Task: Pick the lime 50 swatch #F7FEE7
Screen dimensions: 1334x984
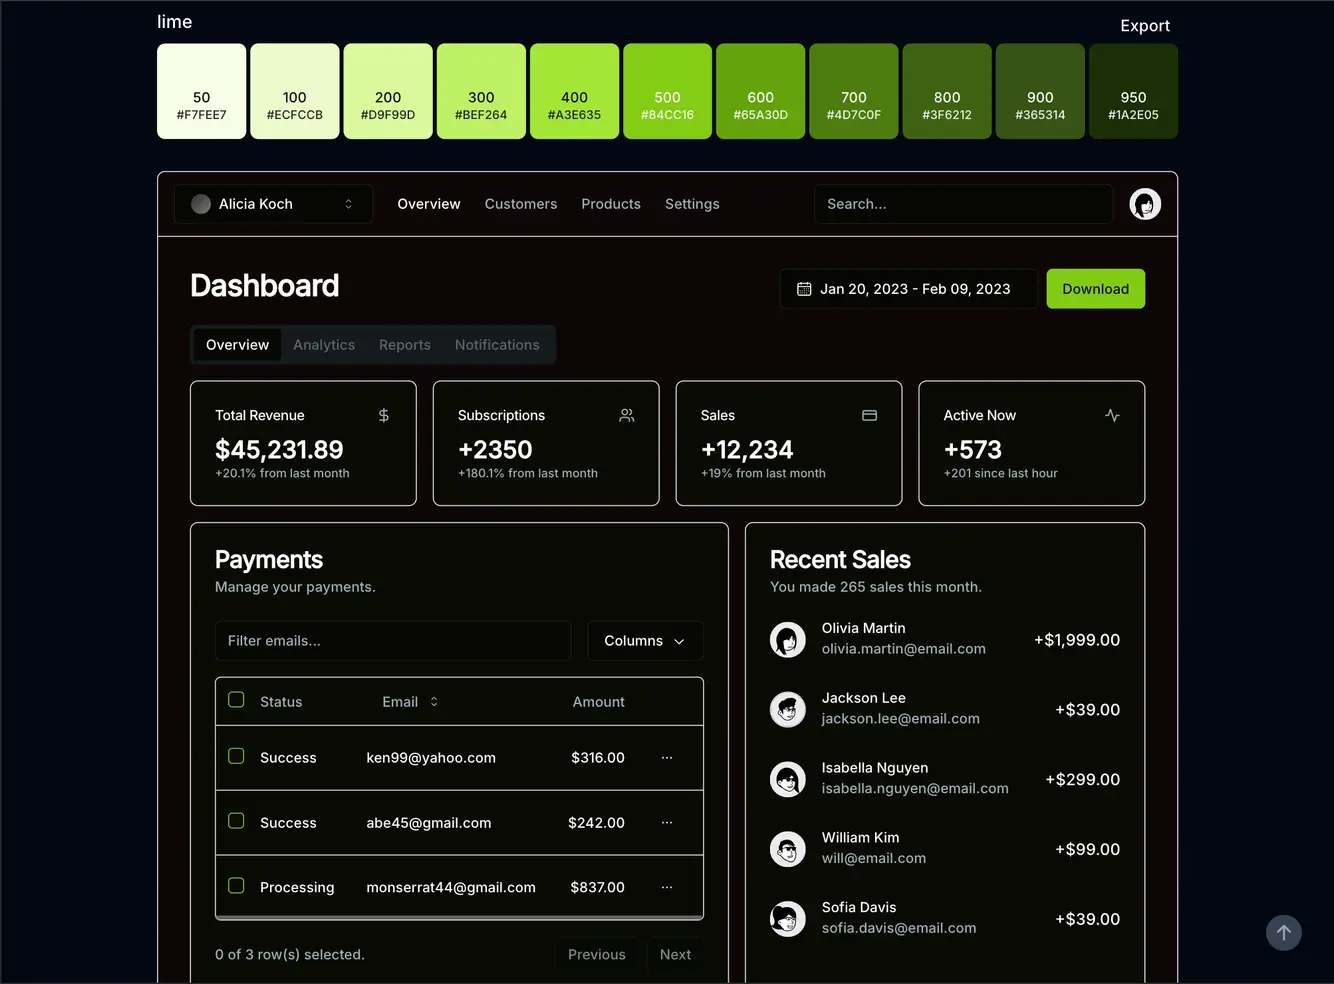Action: [202, 91]
